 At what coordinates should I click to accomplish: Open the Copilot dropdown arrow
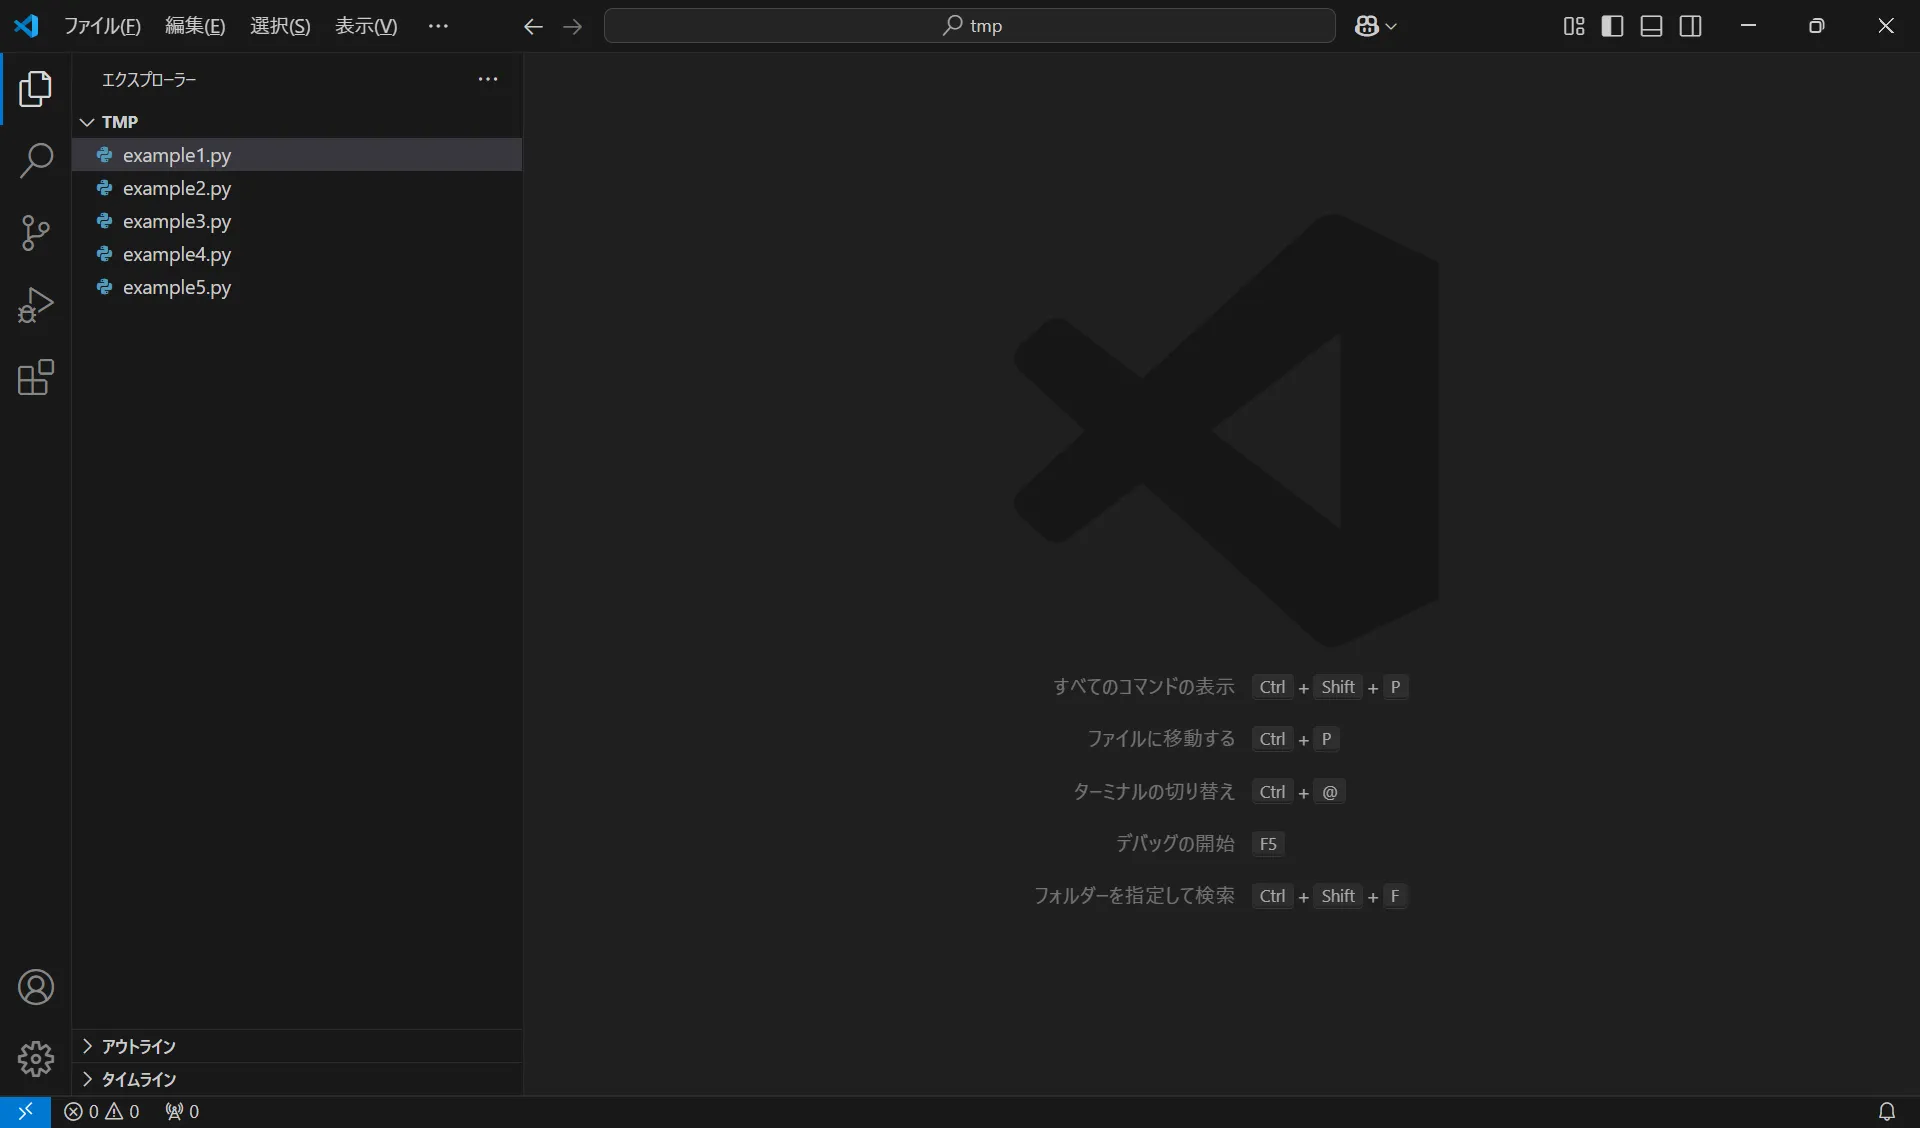pos(1391,26)
